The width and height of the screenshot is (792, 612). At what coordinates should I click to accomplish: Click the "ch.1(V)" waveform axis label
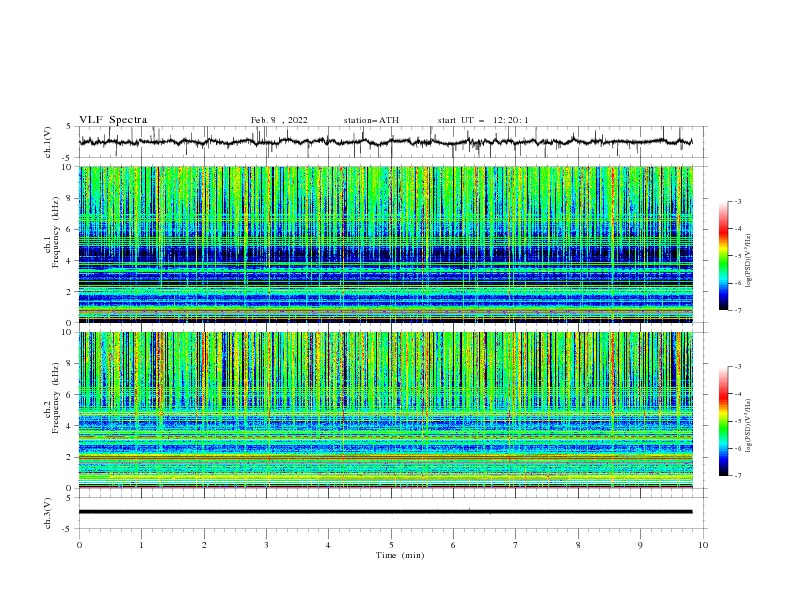pos(48,142)
